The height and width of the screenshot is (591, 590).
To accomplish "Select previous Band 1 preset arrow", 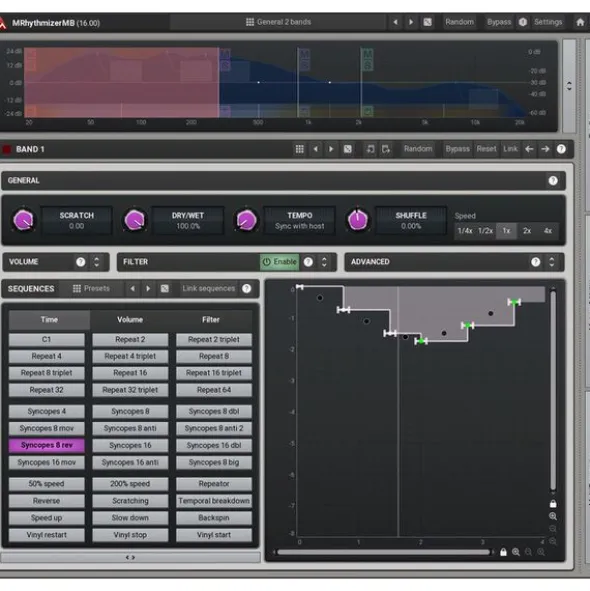I will pyautogui.click(x=316, y=149).
